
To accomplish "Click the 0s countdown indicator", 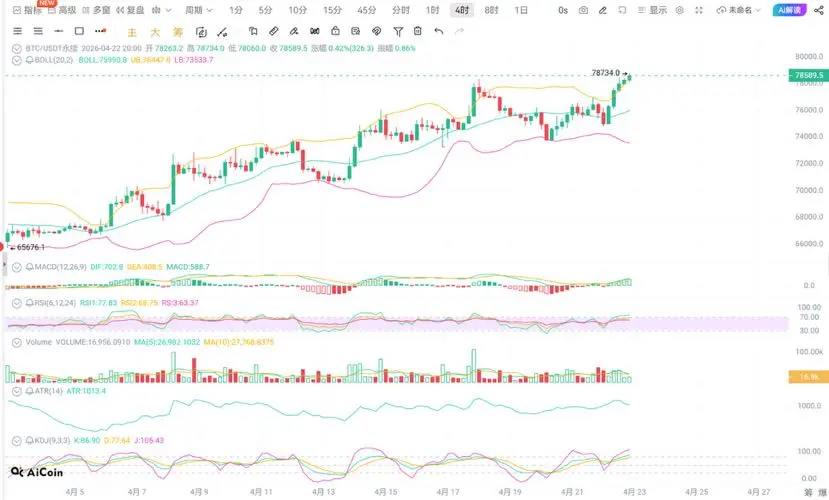I will click(563, 10).
